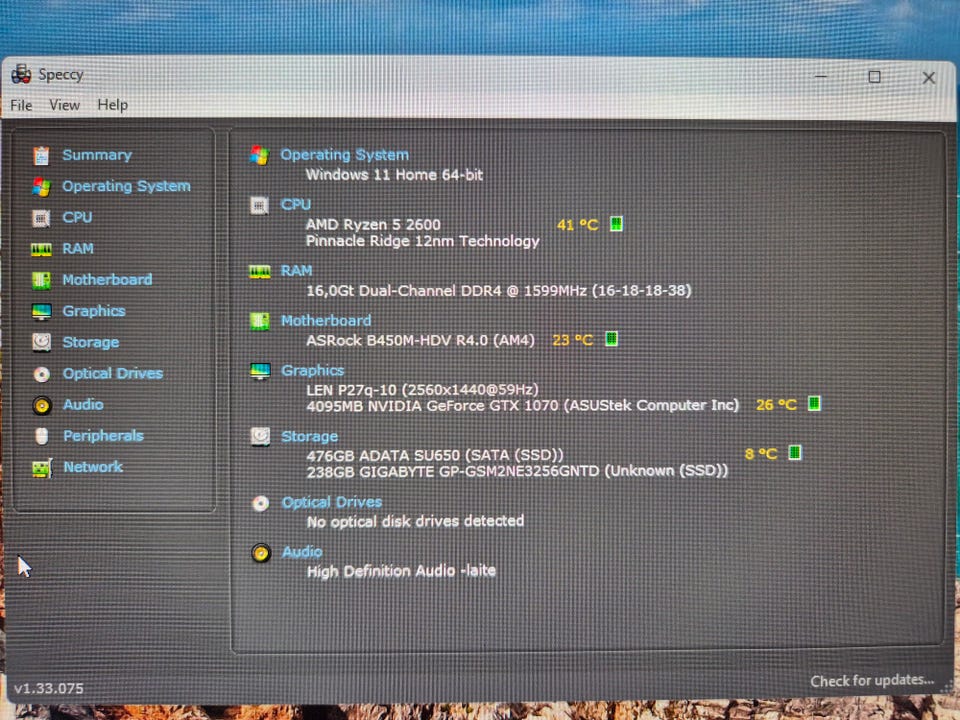Click the CPU temperature value 41 °C
The height and width of the screenshot is (720, 960).
pos(577,225)
